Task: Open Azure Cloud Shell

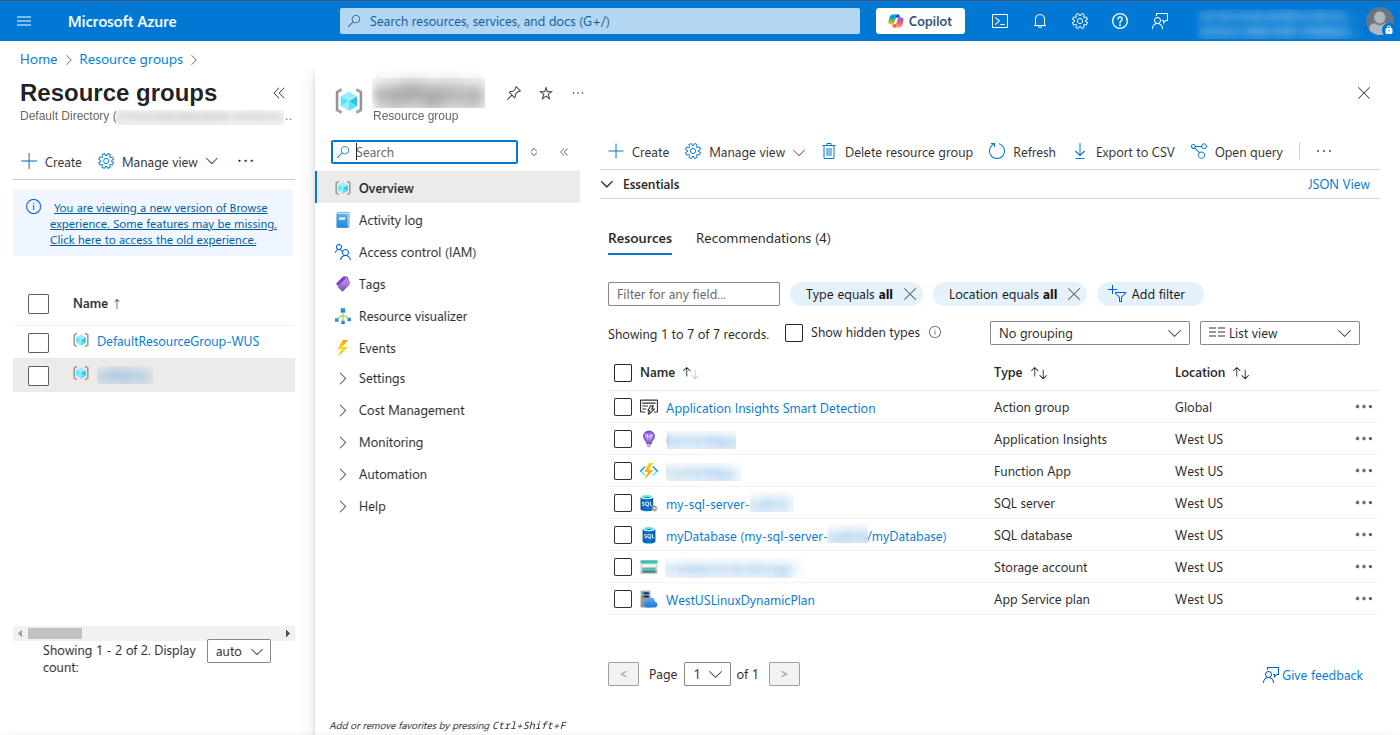Action: pyautogui.click(x=999, y=21)
